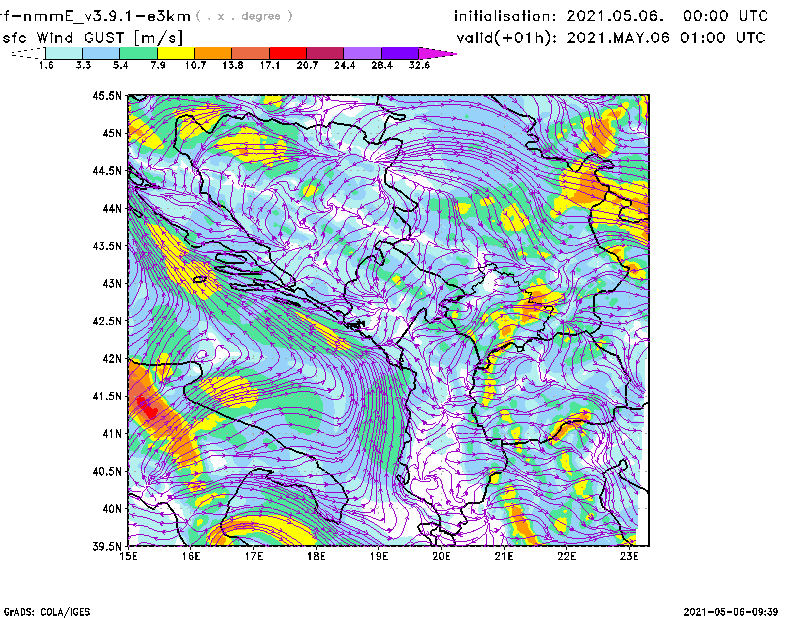Click the violet 28.4–32.6 legend swatch
The height and width of the screenshot is (618, 800).
pyautogui.click(x=399, y=53)
